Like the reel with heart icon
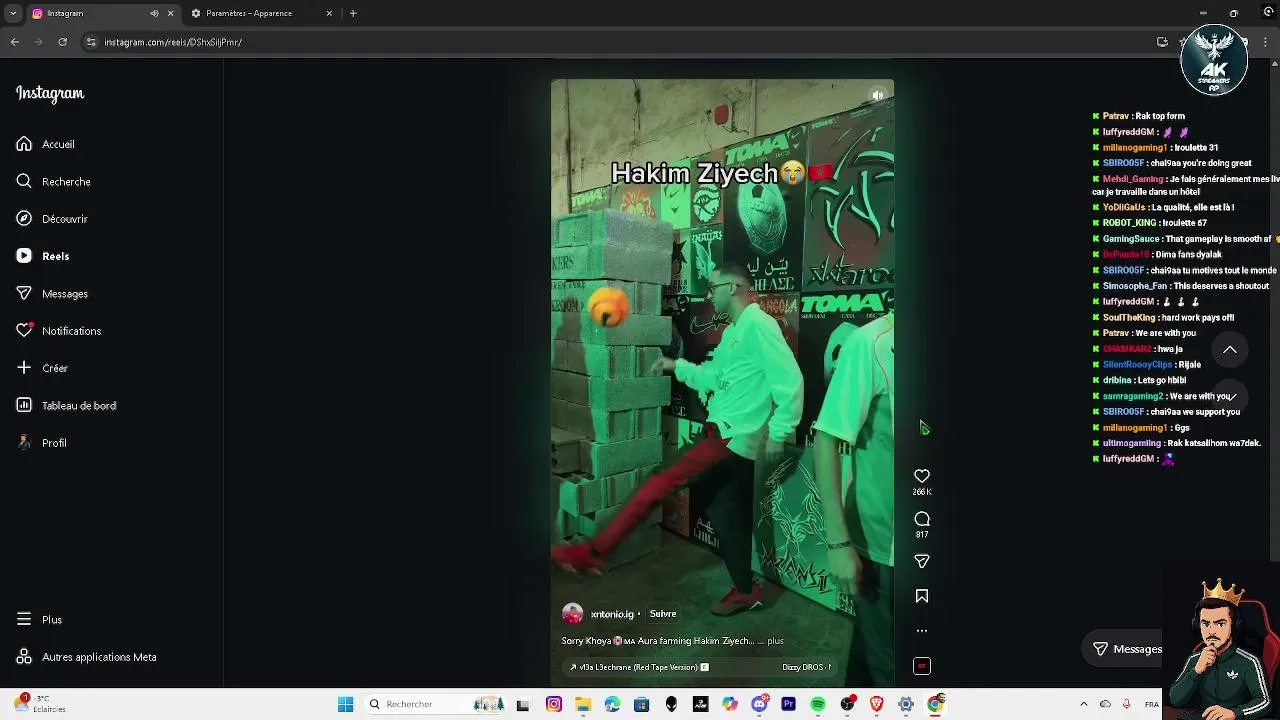1280x720 pixels. [922, 476]
